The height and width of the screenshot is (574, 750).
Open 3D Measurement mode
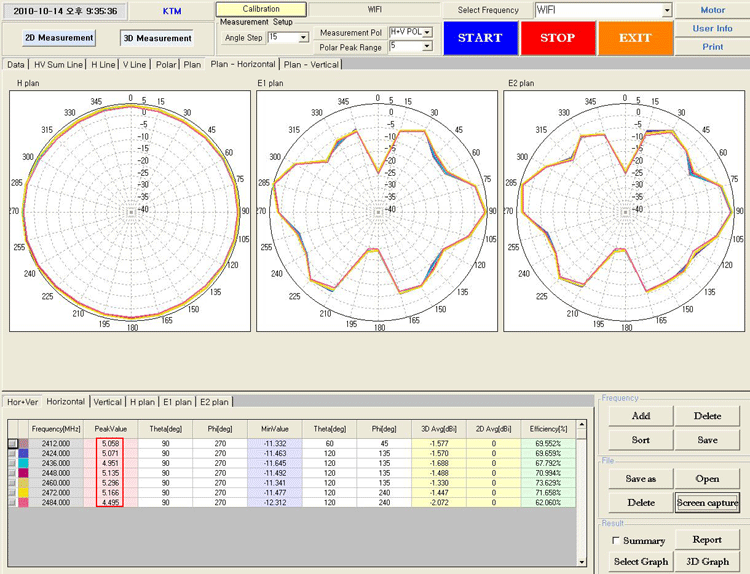tap(157, 38)
